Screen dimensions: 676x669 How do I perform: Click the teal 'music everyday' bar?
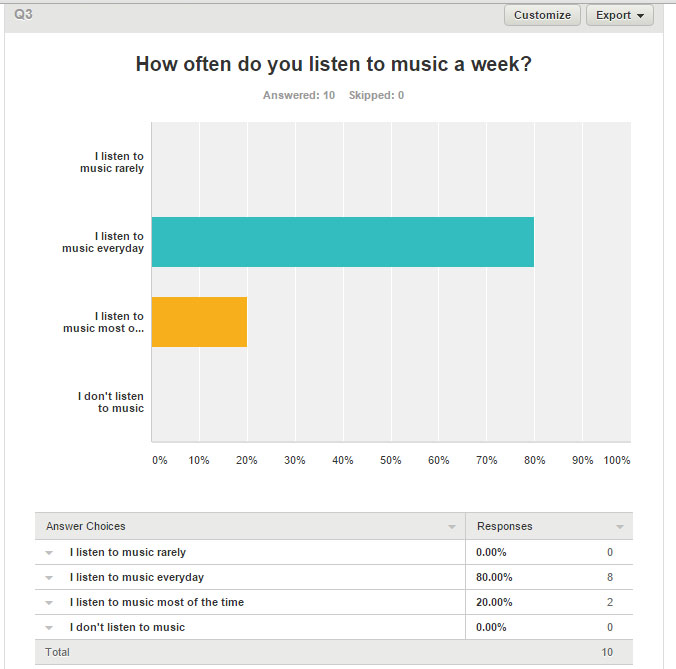point(342,242)
